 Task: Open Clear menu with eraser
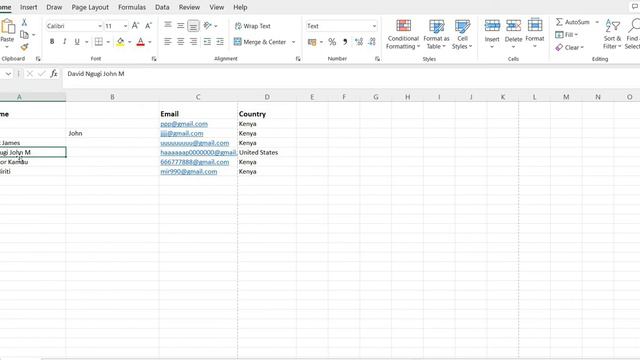coord(569,47)
